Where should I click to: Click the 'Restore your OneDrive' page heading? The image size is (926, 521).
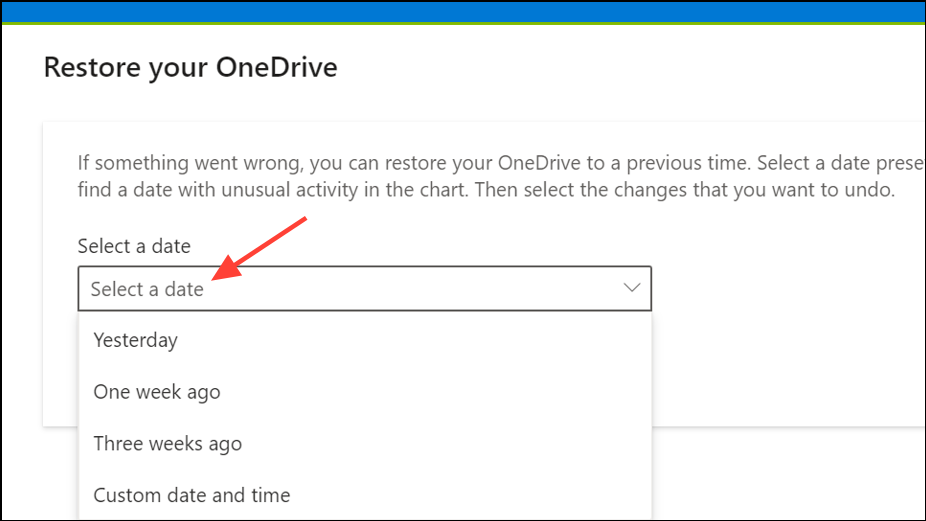pos(191,67)
